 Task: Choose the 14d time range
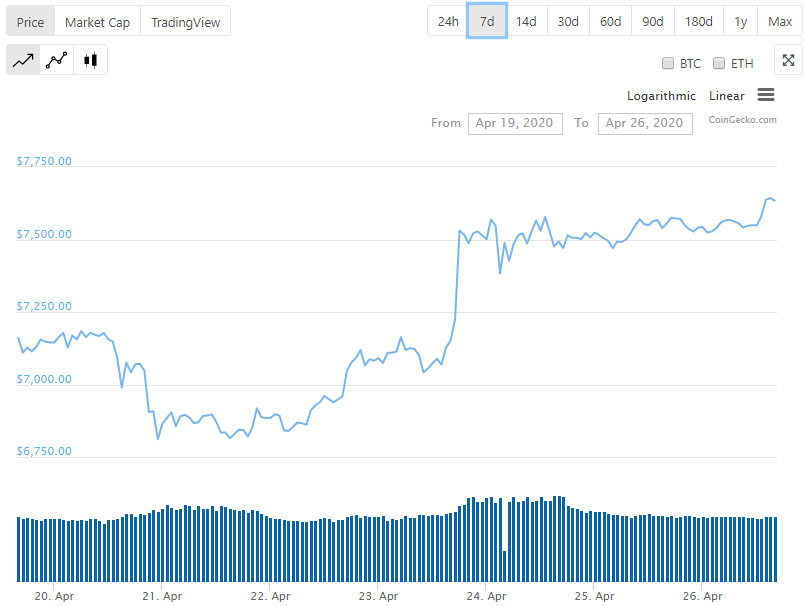[526, 21]
